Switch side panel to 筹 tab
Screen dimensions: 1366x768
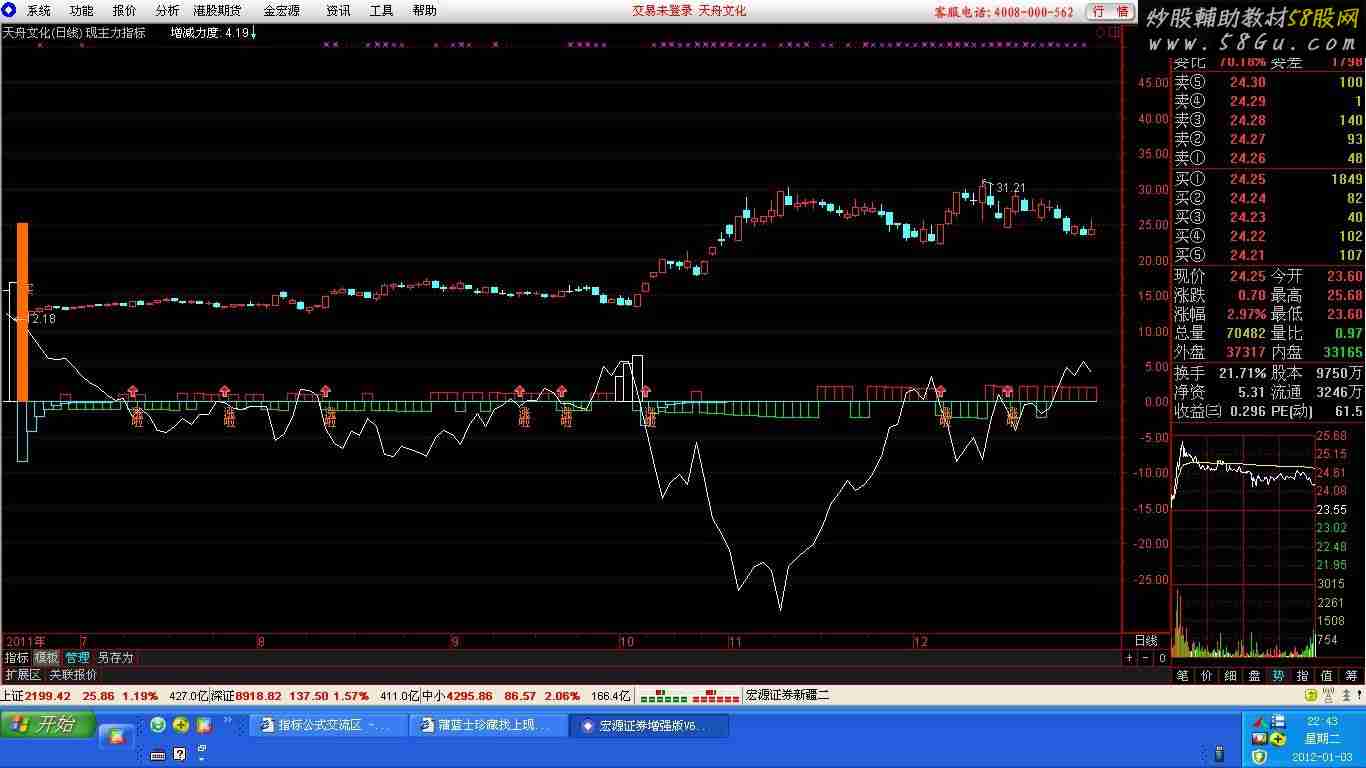(x=1352, y=676)
